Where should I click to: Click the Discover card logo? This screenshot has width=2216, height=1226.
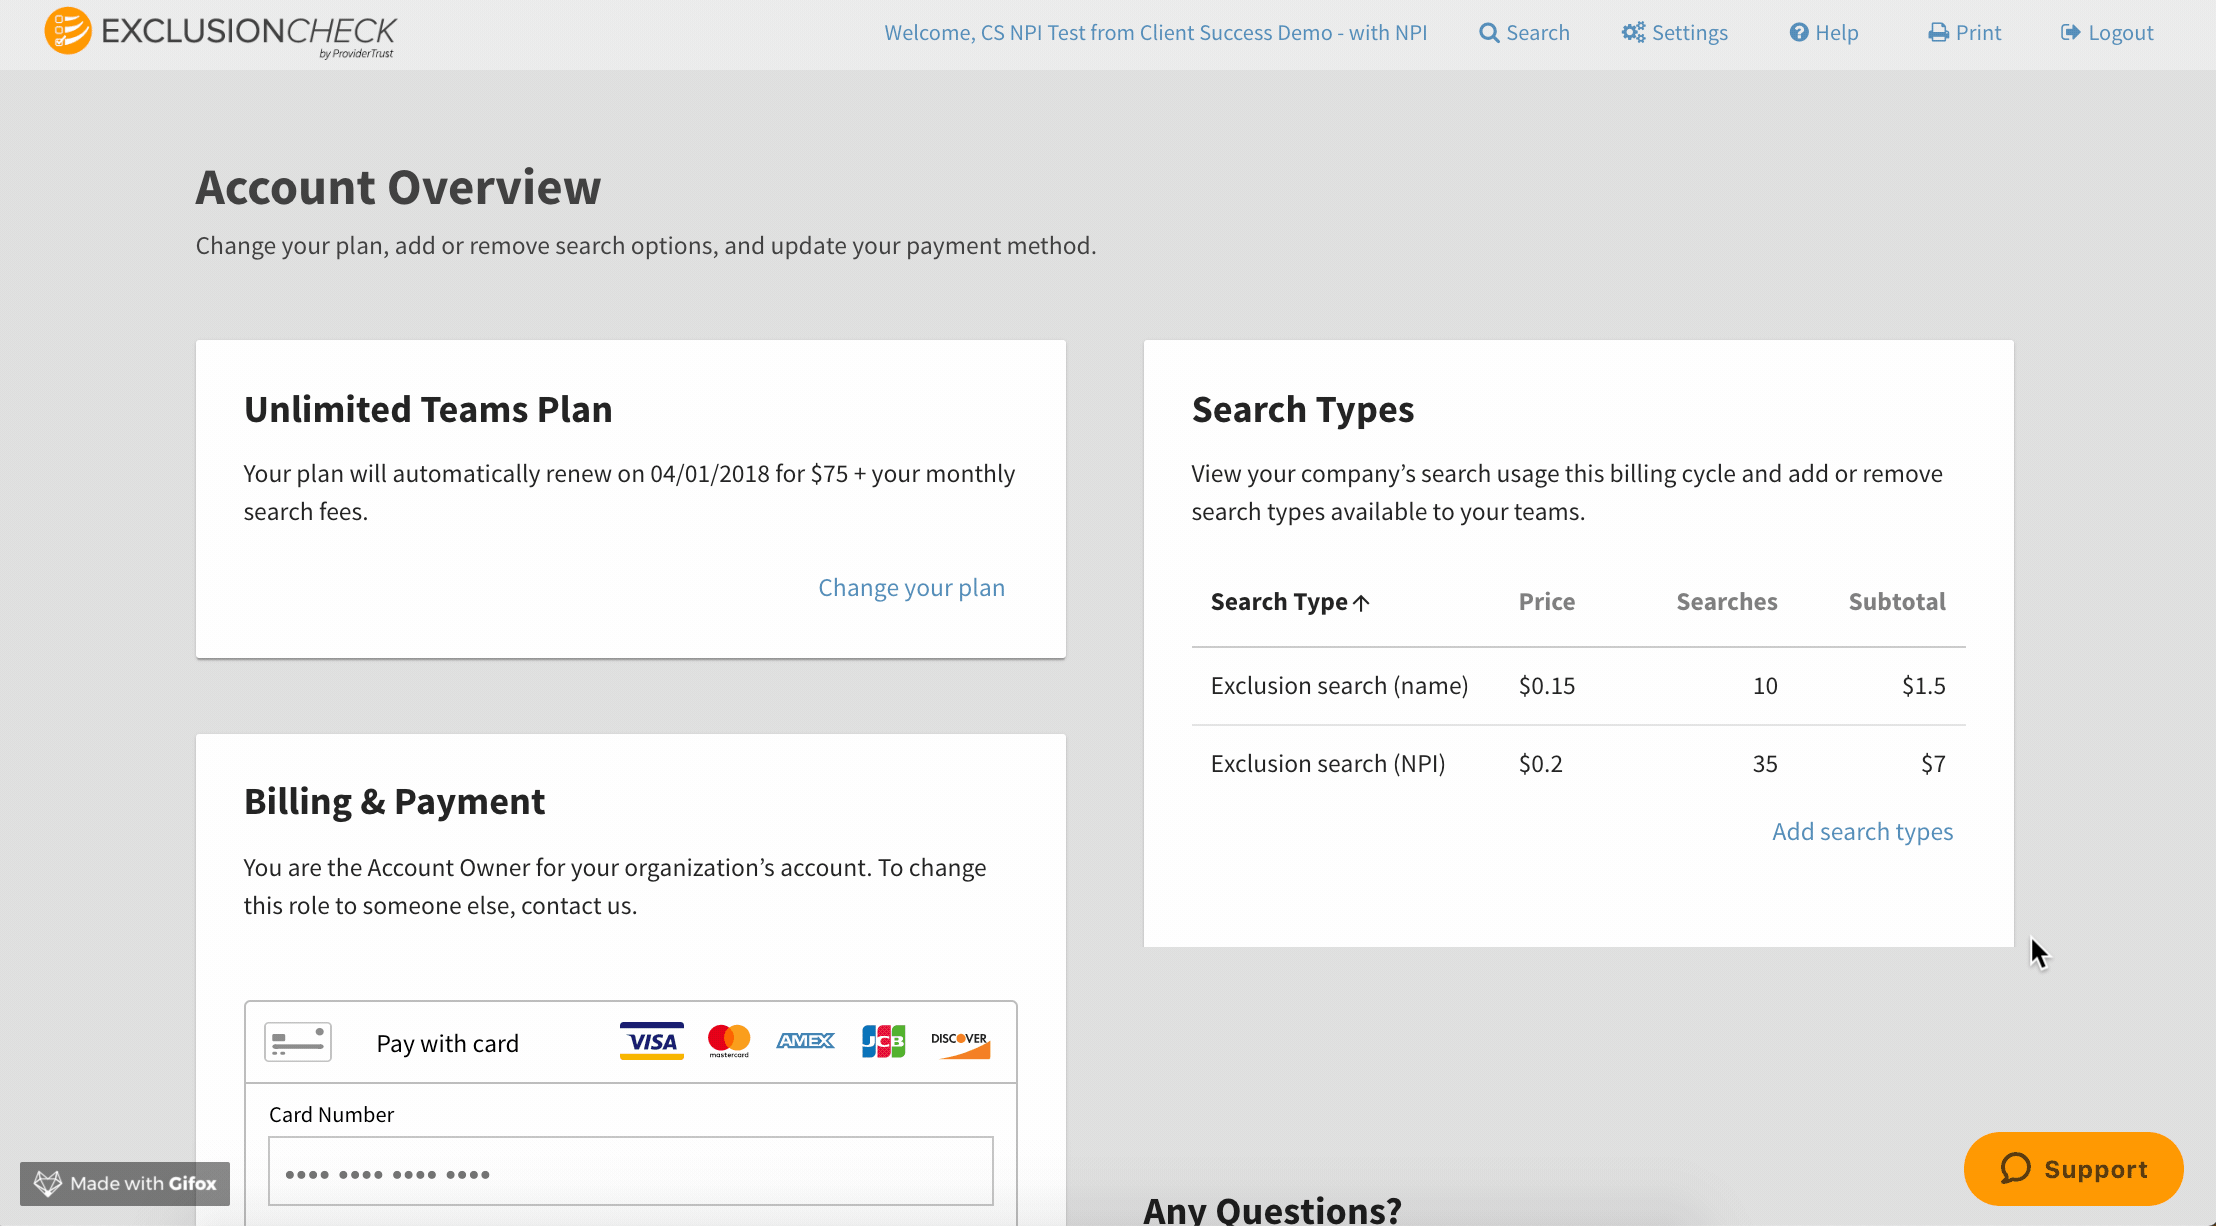[960, 1043]
